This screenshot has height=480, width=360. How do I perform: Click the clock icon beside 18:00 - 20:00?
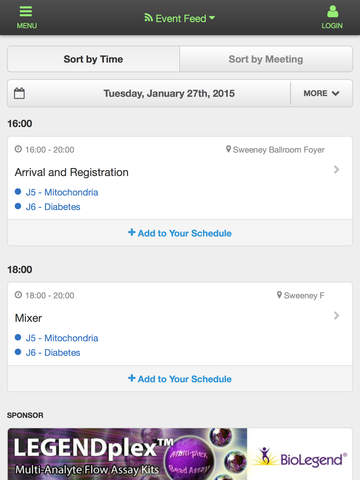pyautogui.click(x=18, y=295)
